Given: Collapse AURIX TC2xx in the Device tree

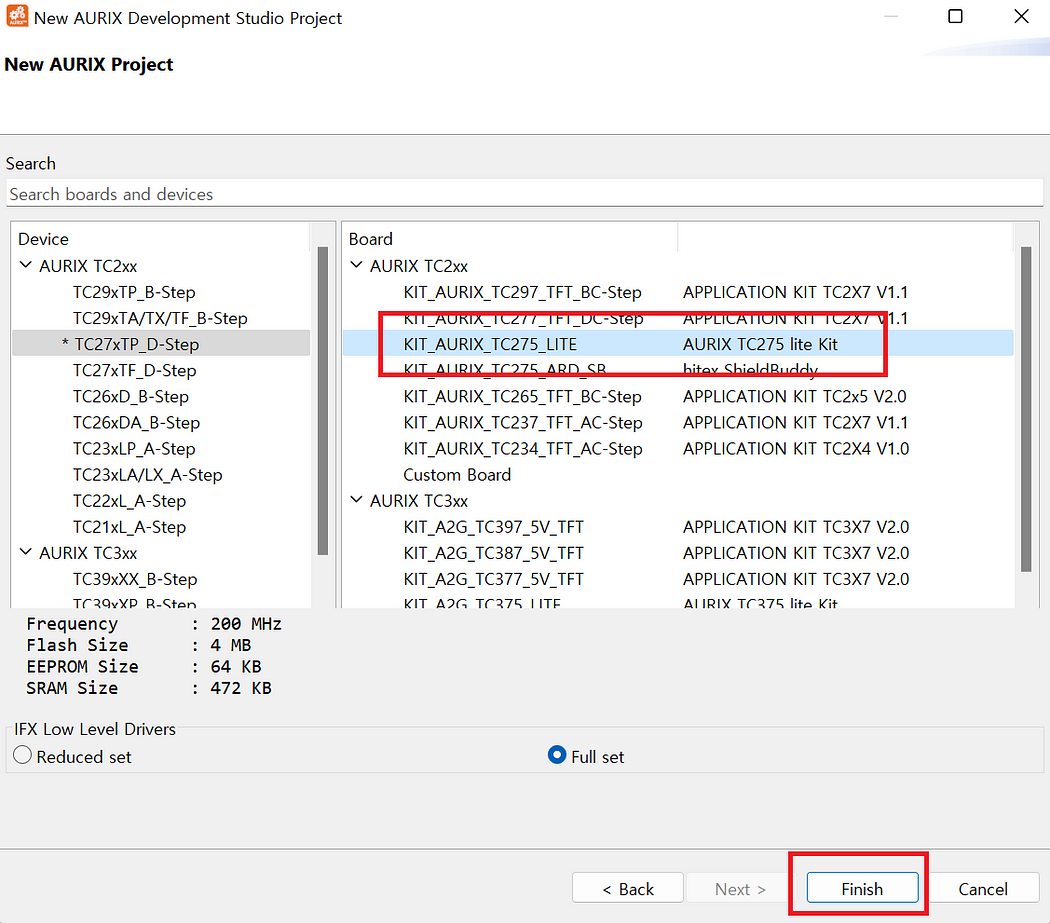Looking at the screenshot, I should click(x=25, y=265).
